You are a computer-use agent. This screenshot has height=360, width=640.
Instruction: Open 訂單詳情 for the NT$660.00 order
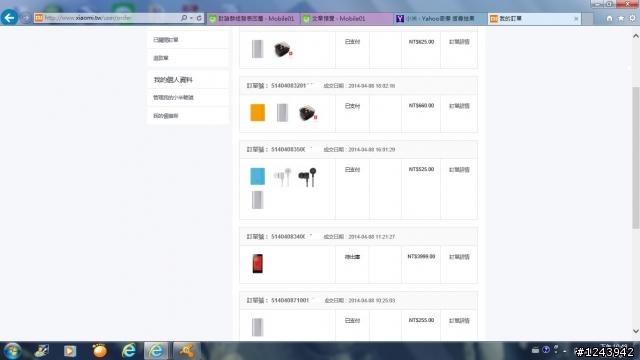pyautogui.click(x=459, y=106)
